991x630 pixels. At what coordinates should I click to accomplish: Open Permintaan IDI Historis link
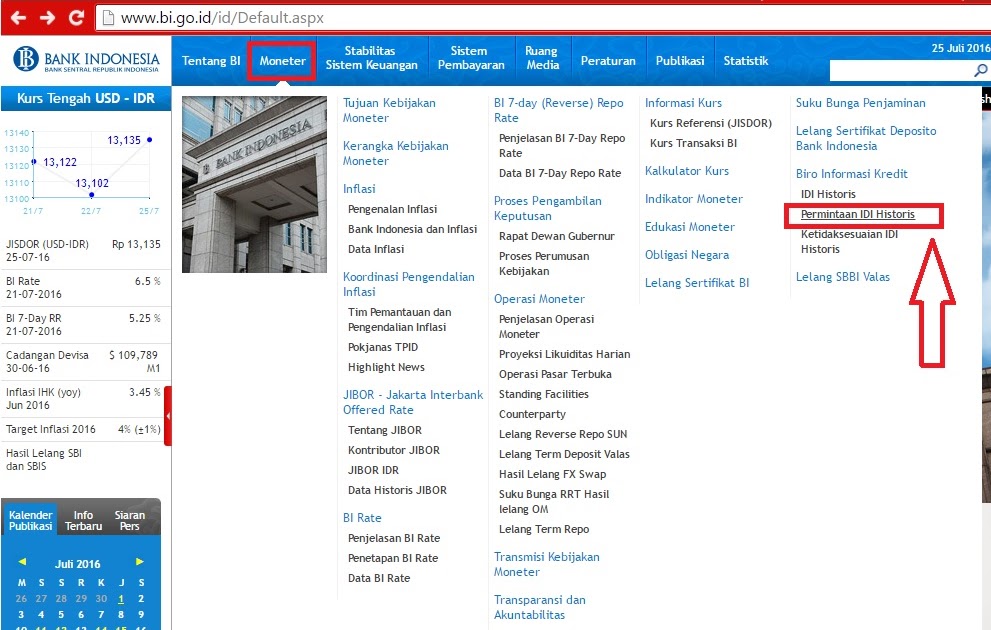pos(858,214)
